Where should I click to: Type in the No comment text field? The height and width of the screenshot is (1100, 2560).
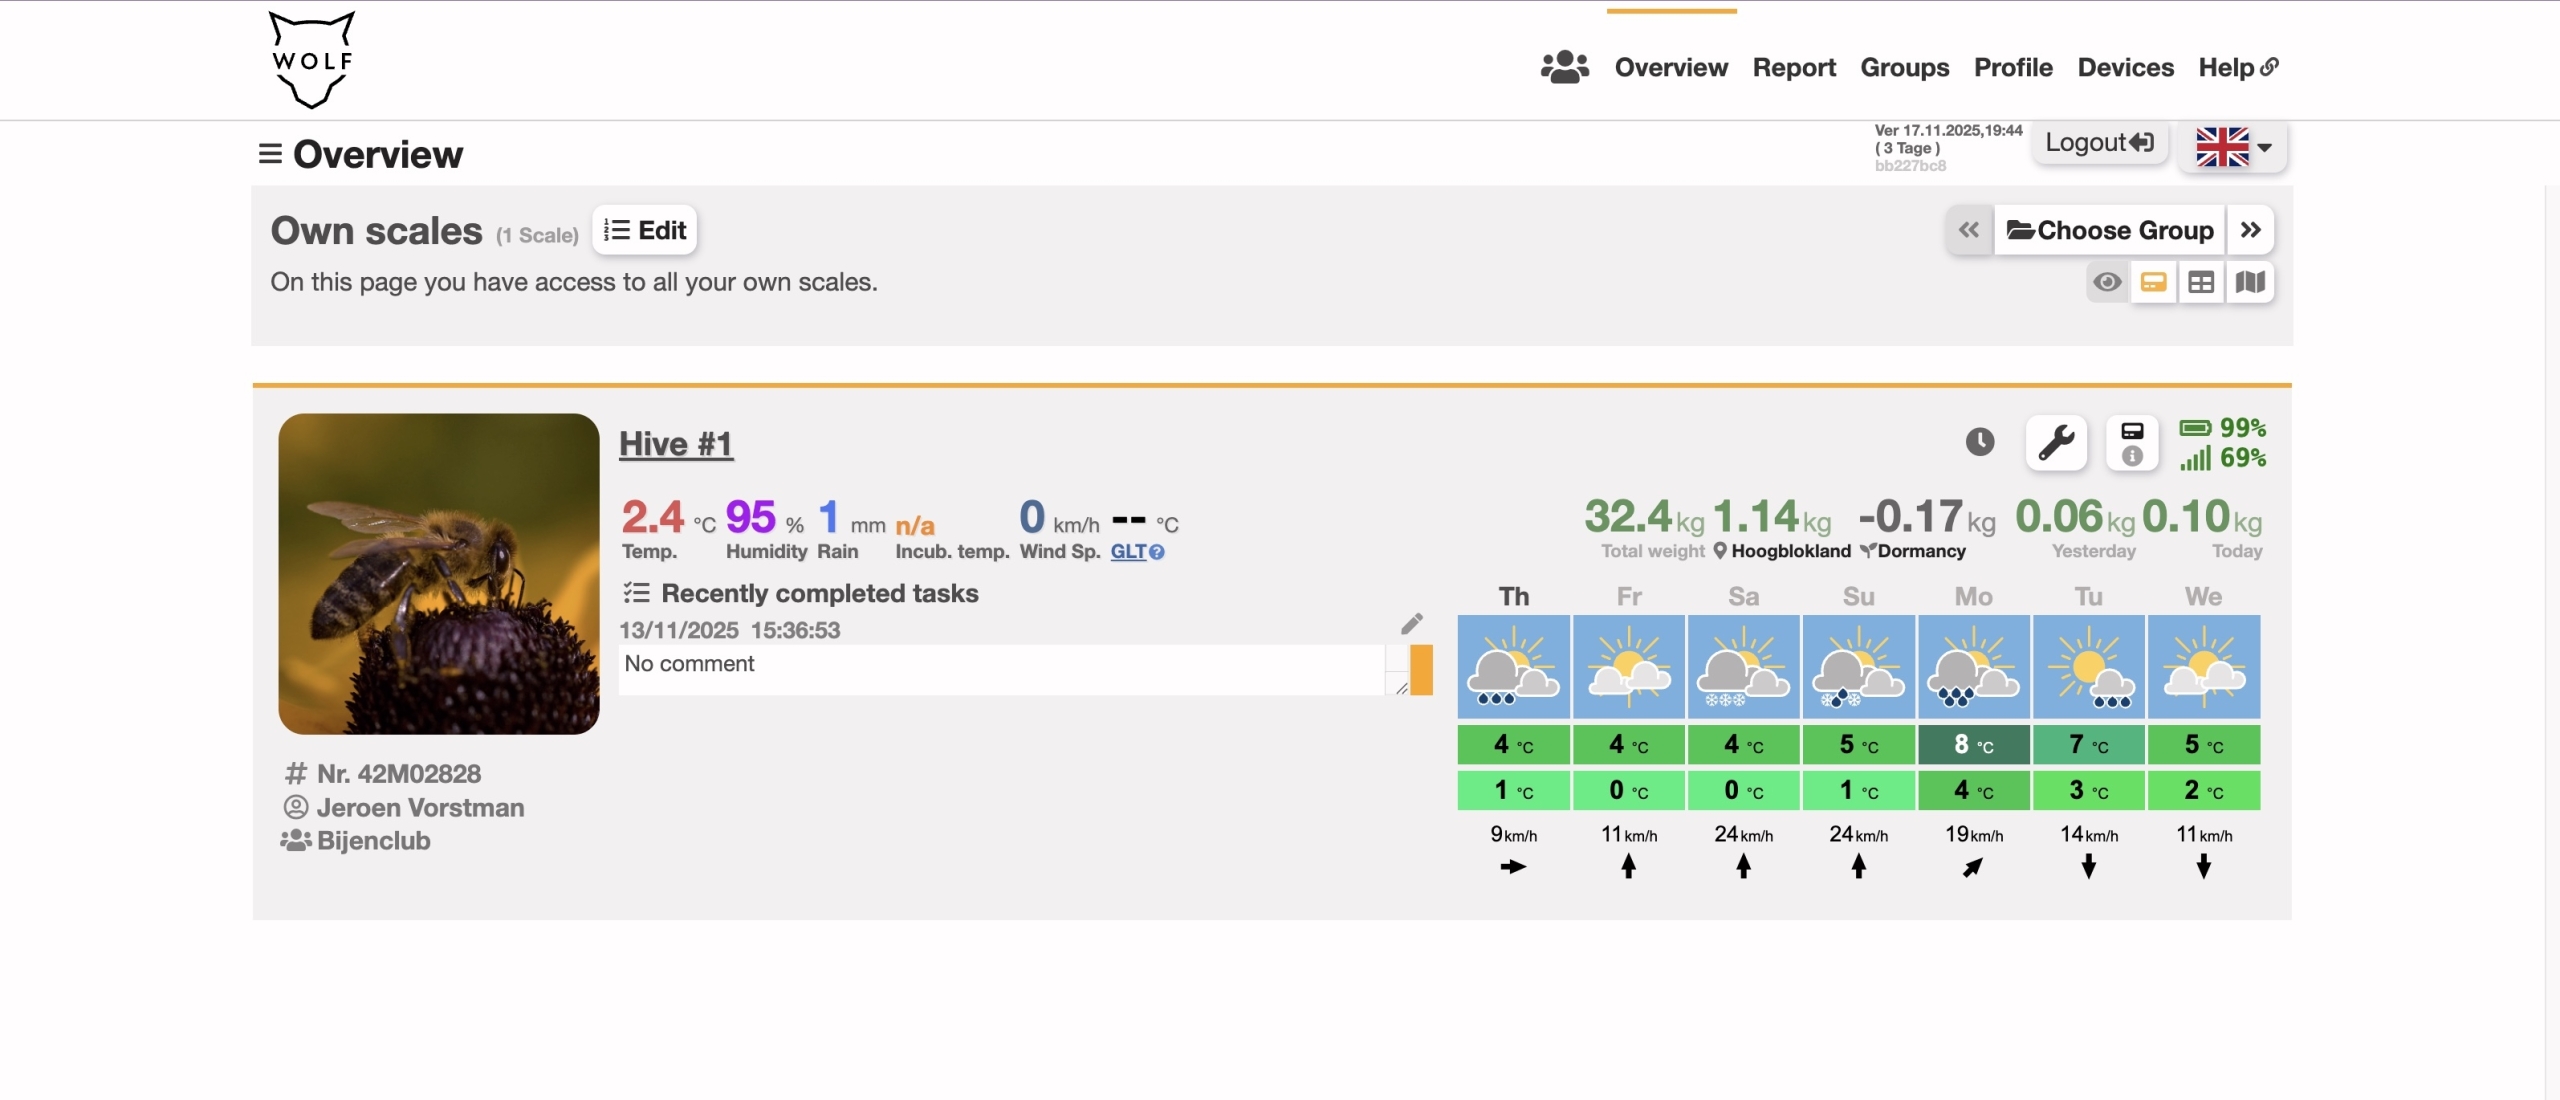point(1000,665)
